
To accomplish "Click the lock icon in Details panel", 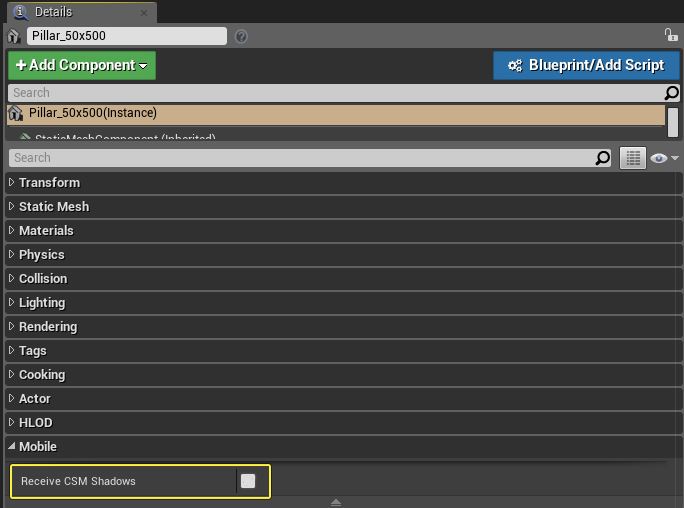I will point(671,35).
